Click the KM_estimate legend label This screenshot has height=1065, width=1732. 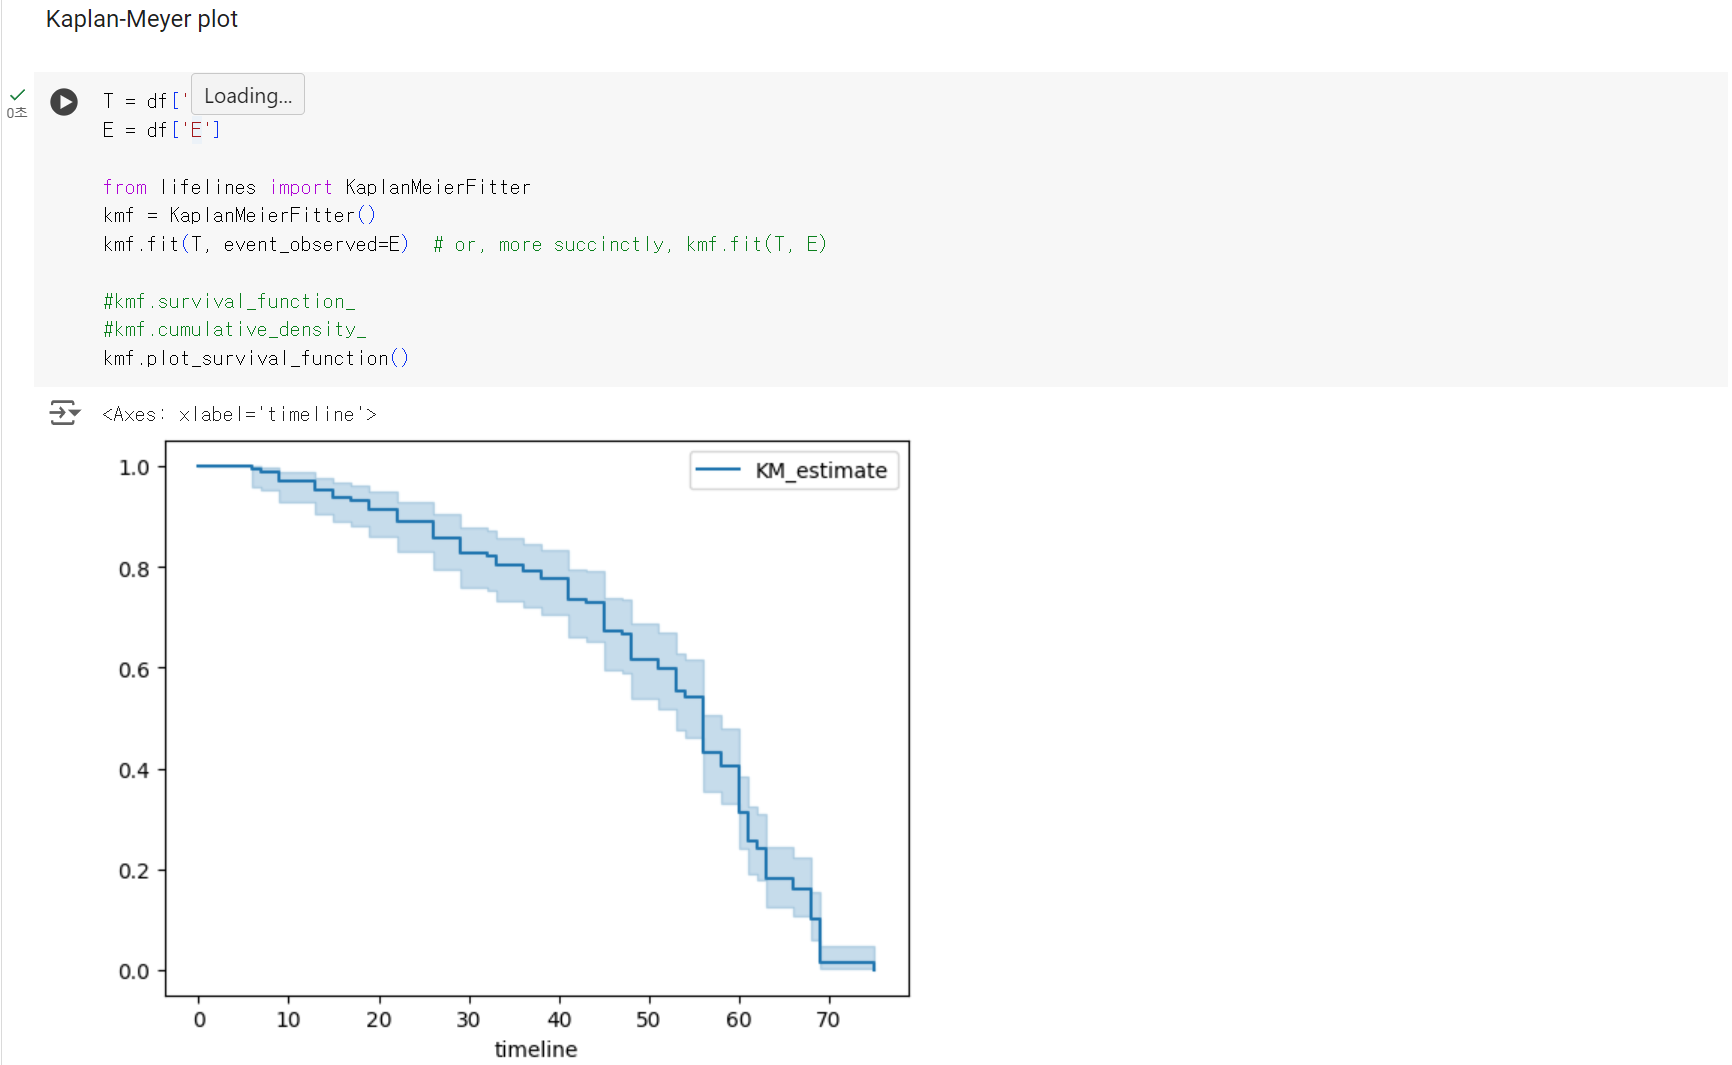(x=820, y=470)
